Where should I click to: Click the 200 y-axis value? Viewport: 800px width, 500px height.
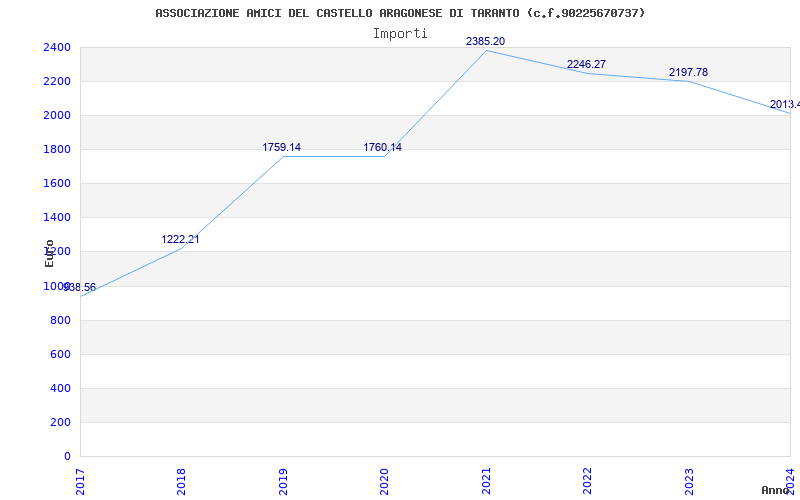(60, 422)
